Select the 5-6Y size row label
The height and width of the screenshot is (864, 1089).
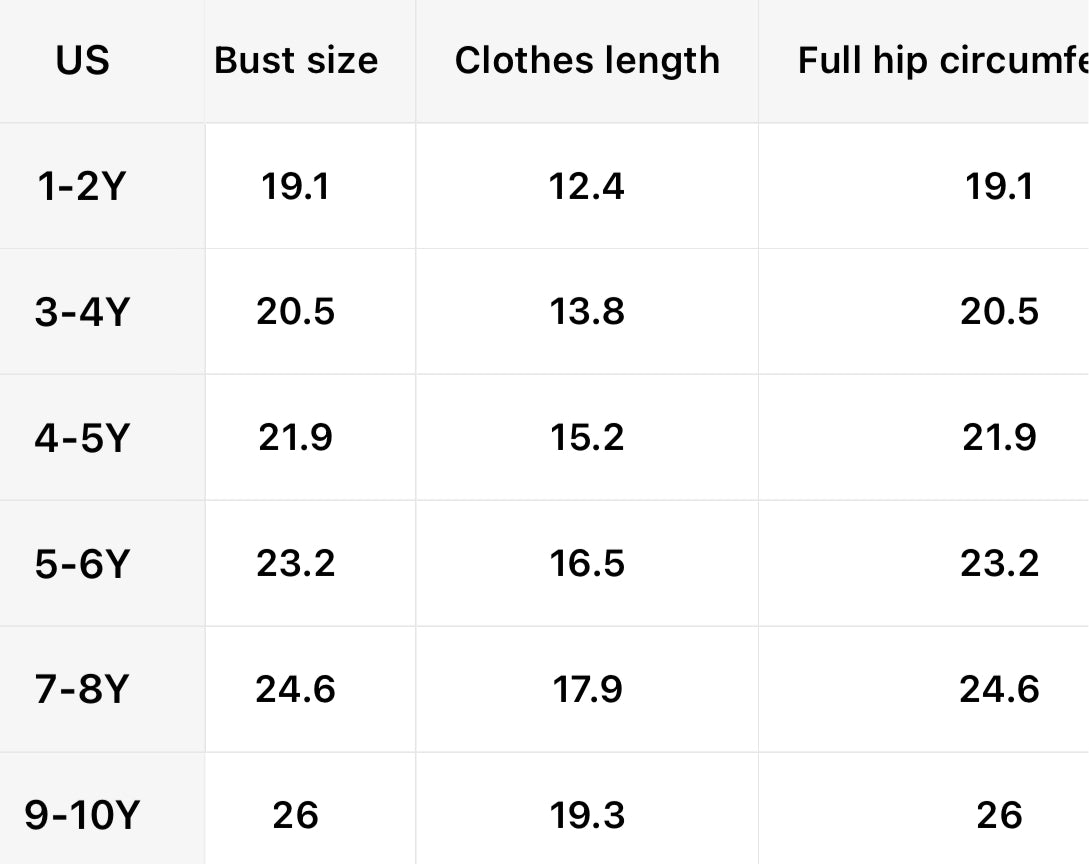click(x=82, y=565)
